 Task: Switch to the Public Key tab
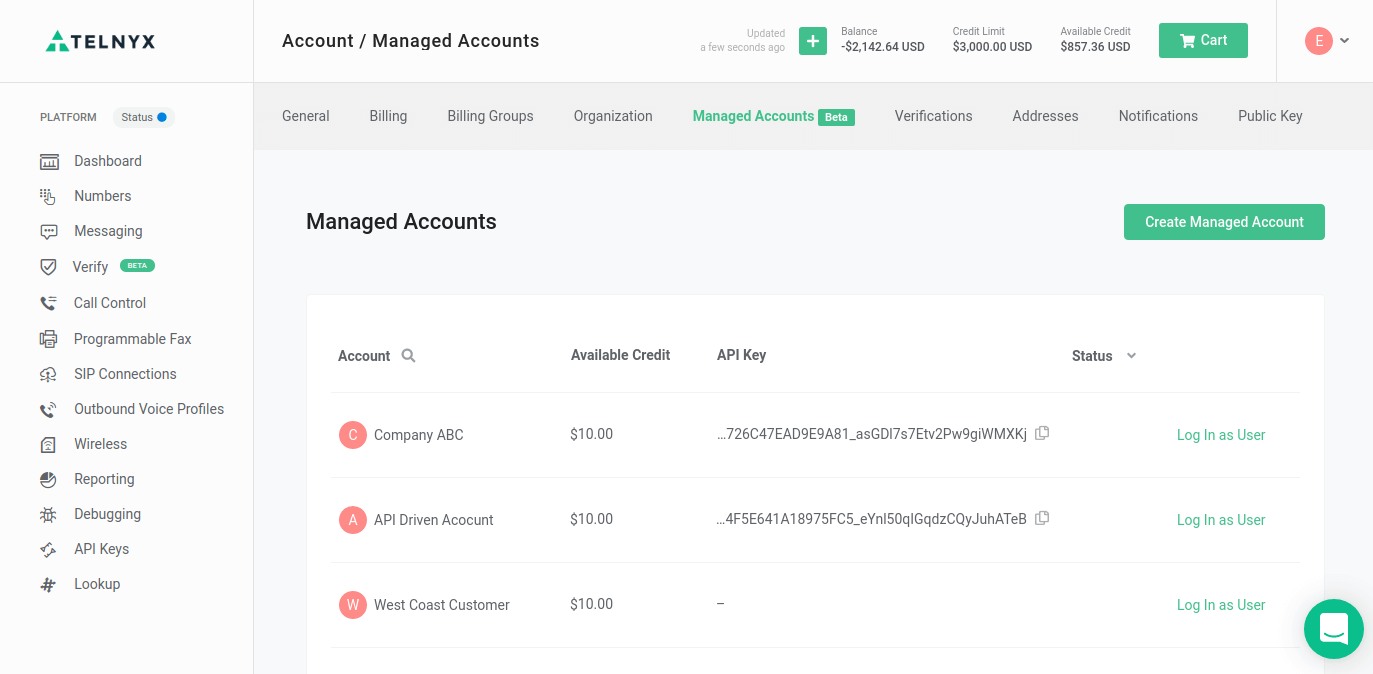[1270, 116]
